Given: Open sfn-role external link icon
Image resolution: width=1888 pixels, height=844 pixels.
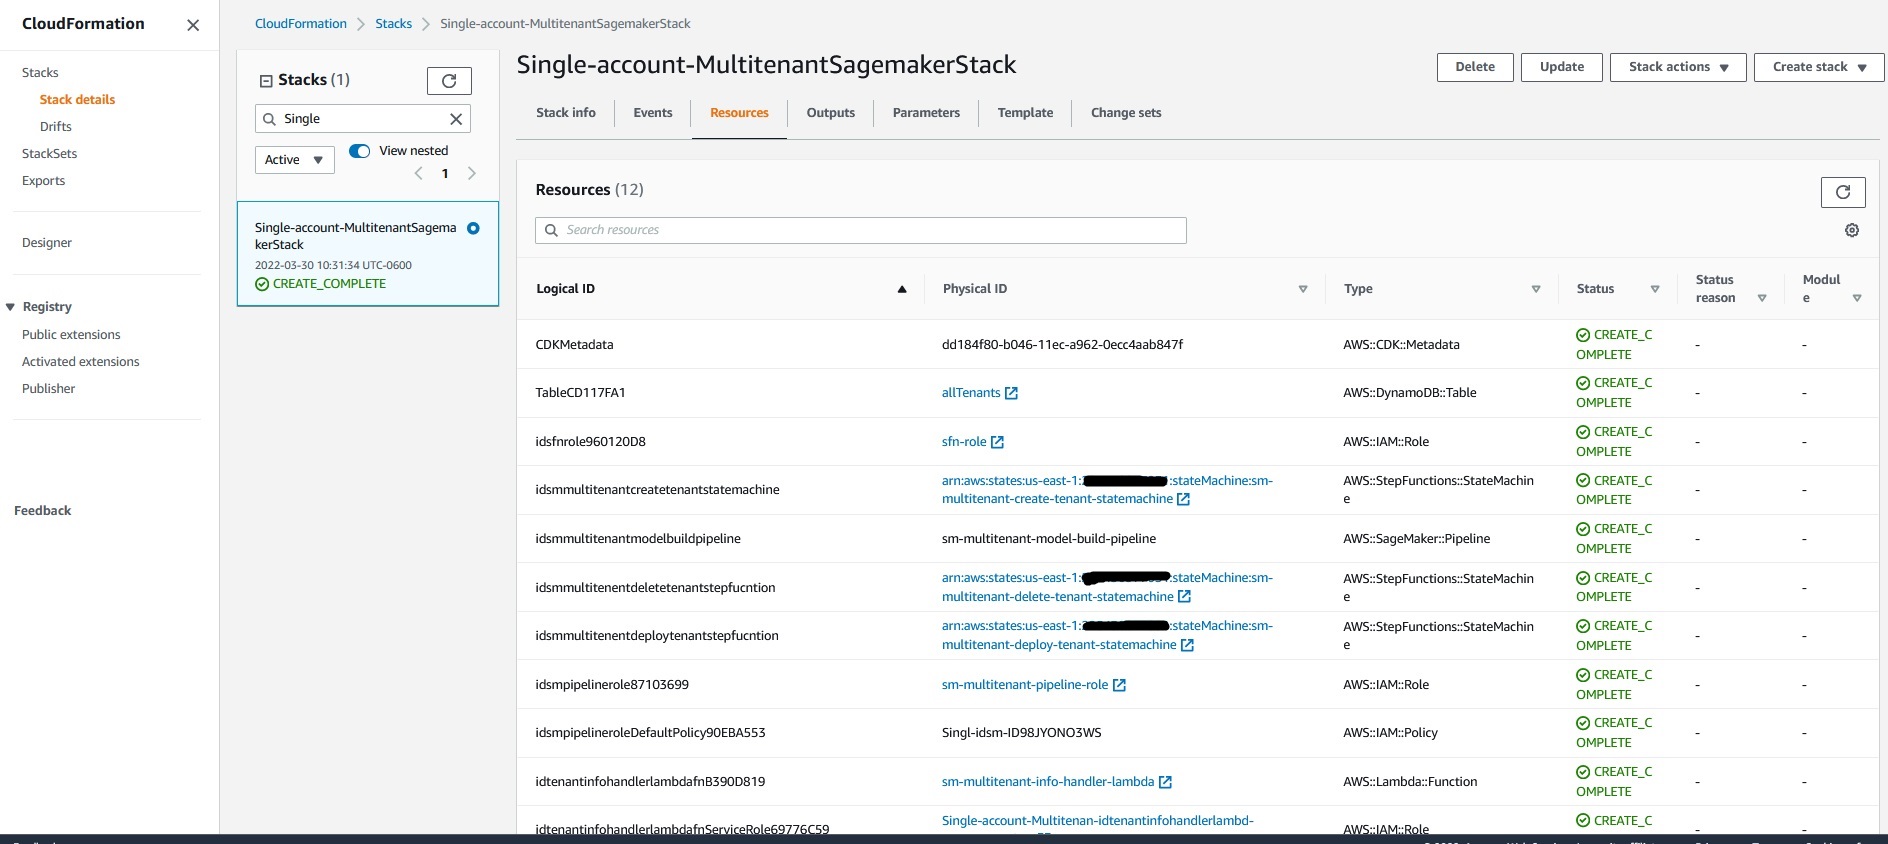Looking at the screenshot, I should click(x=997, y=442).
